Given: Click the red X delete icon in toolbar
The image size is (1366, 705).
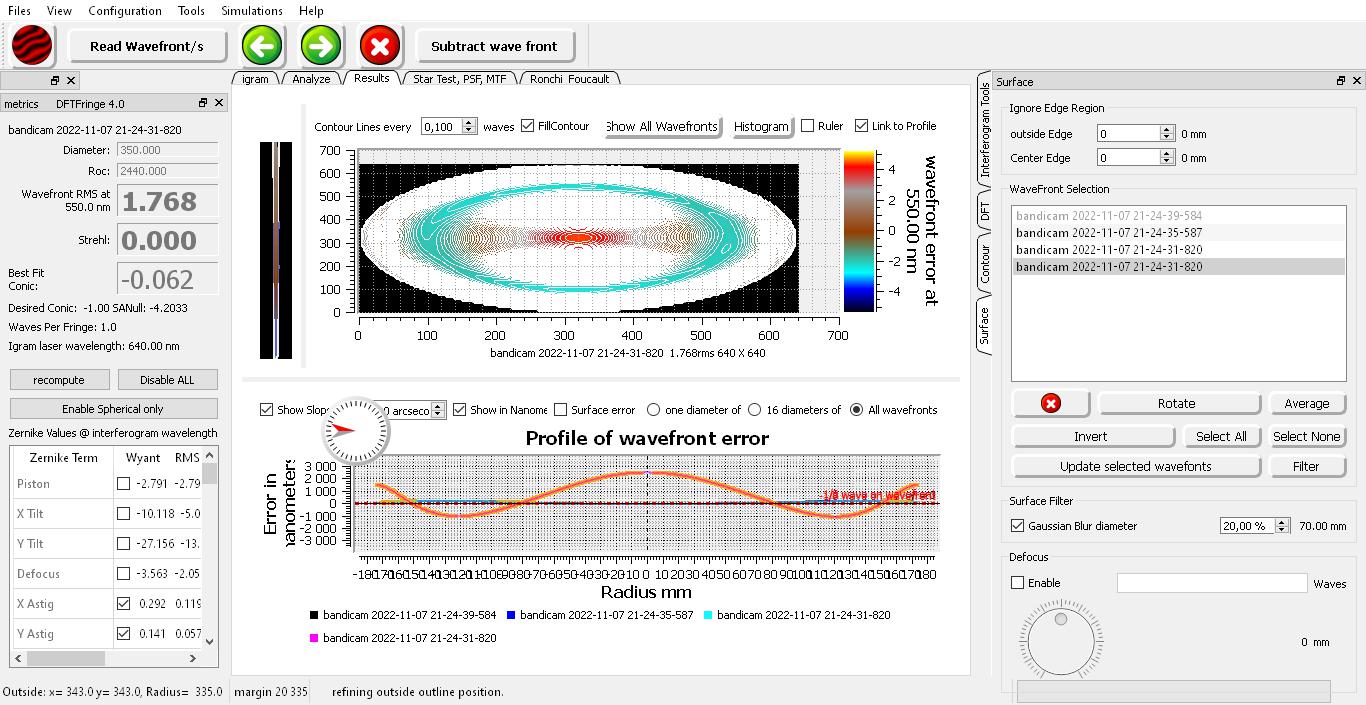Looking at the screenshot, I should 380,45.
